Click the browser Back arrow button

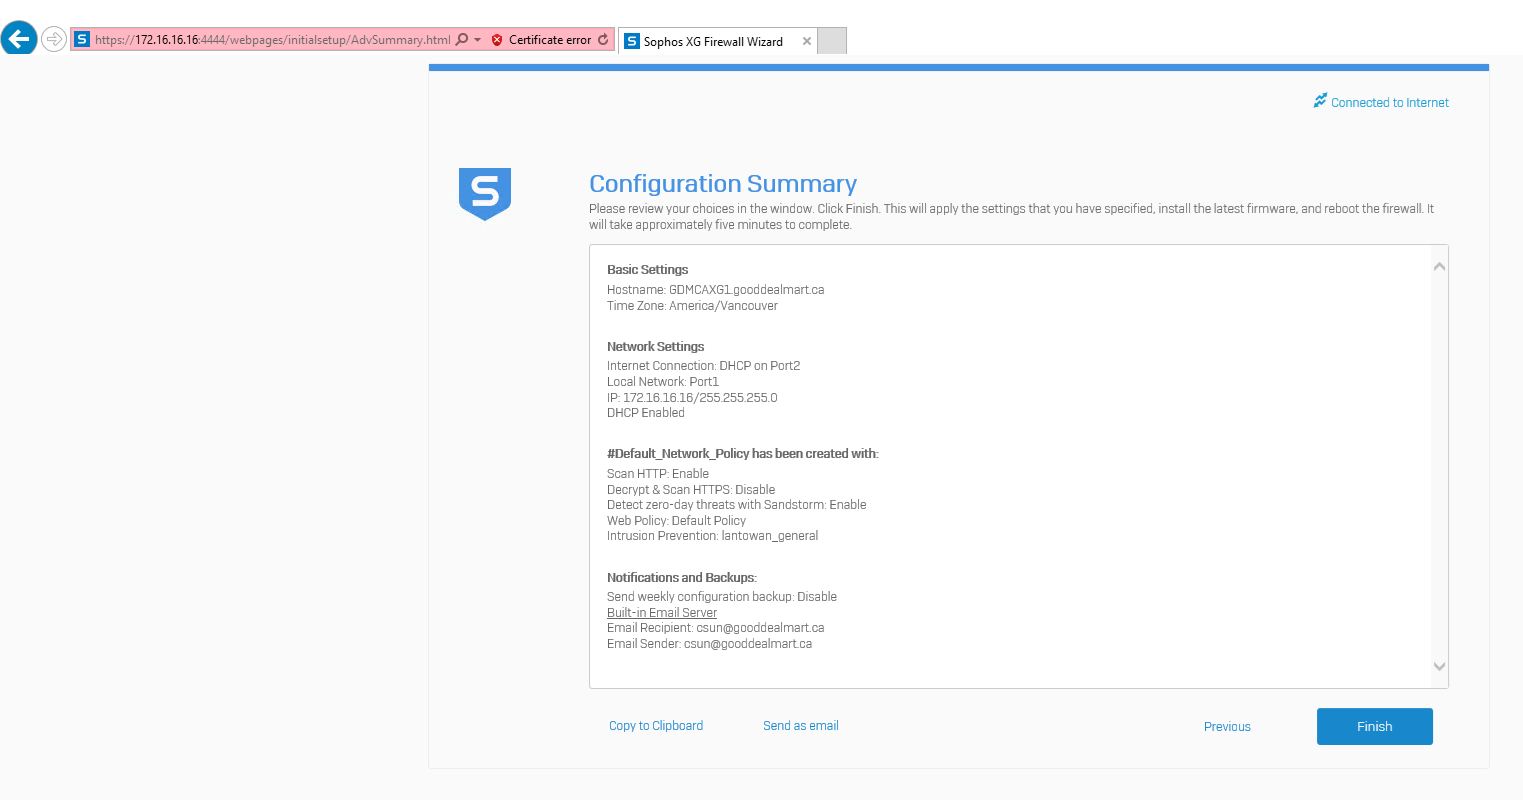(x=19, y=39)
